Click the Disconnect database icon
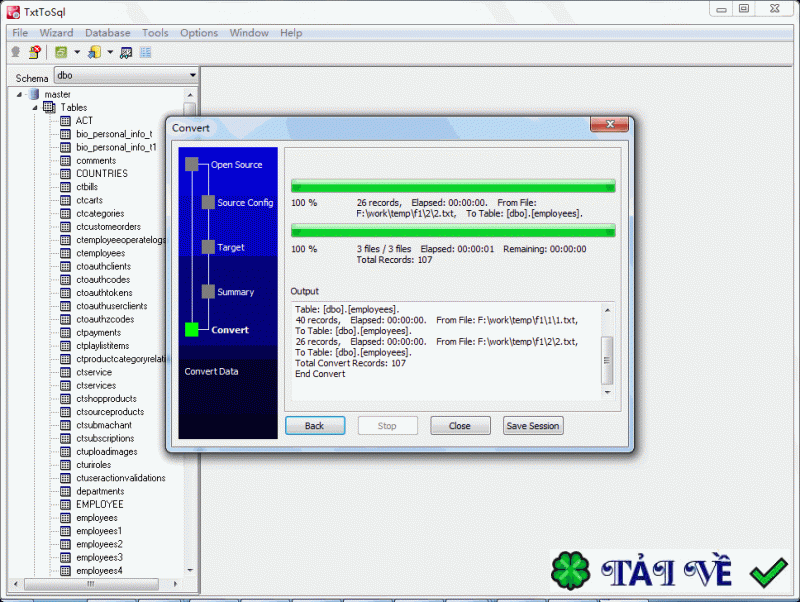The height and width of the screenshot is (602, 800). pos(35,51)
